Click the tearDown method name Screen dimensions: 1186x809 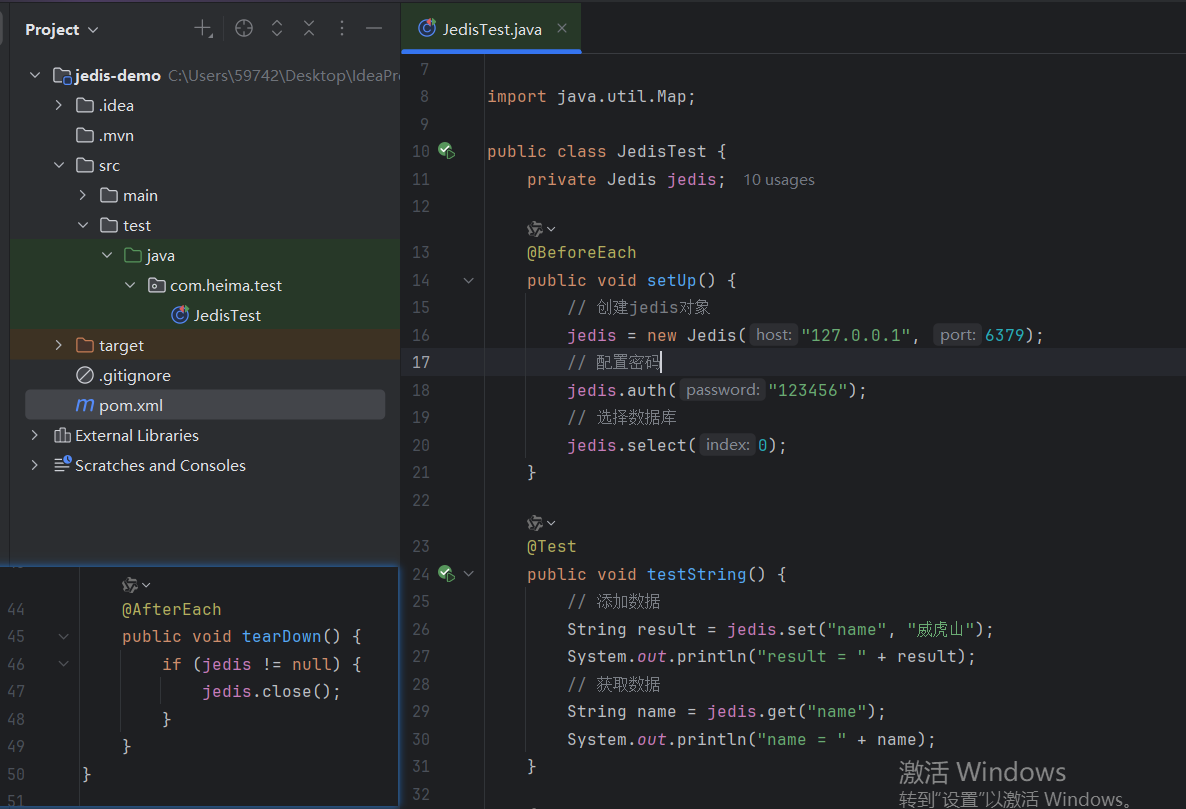point(282,637)
